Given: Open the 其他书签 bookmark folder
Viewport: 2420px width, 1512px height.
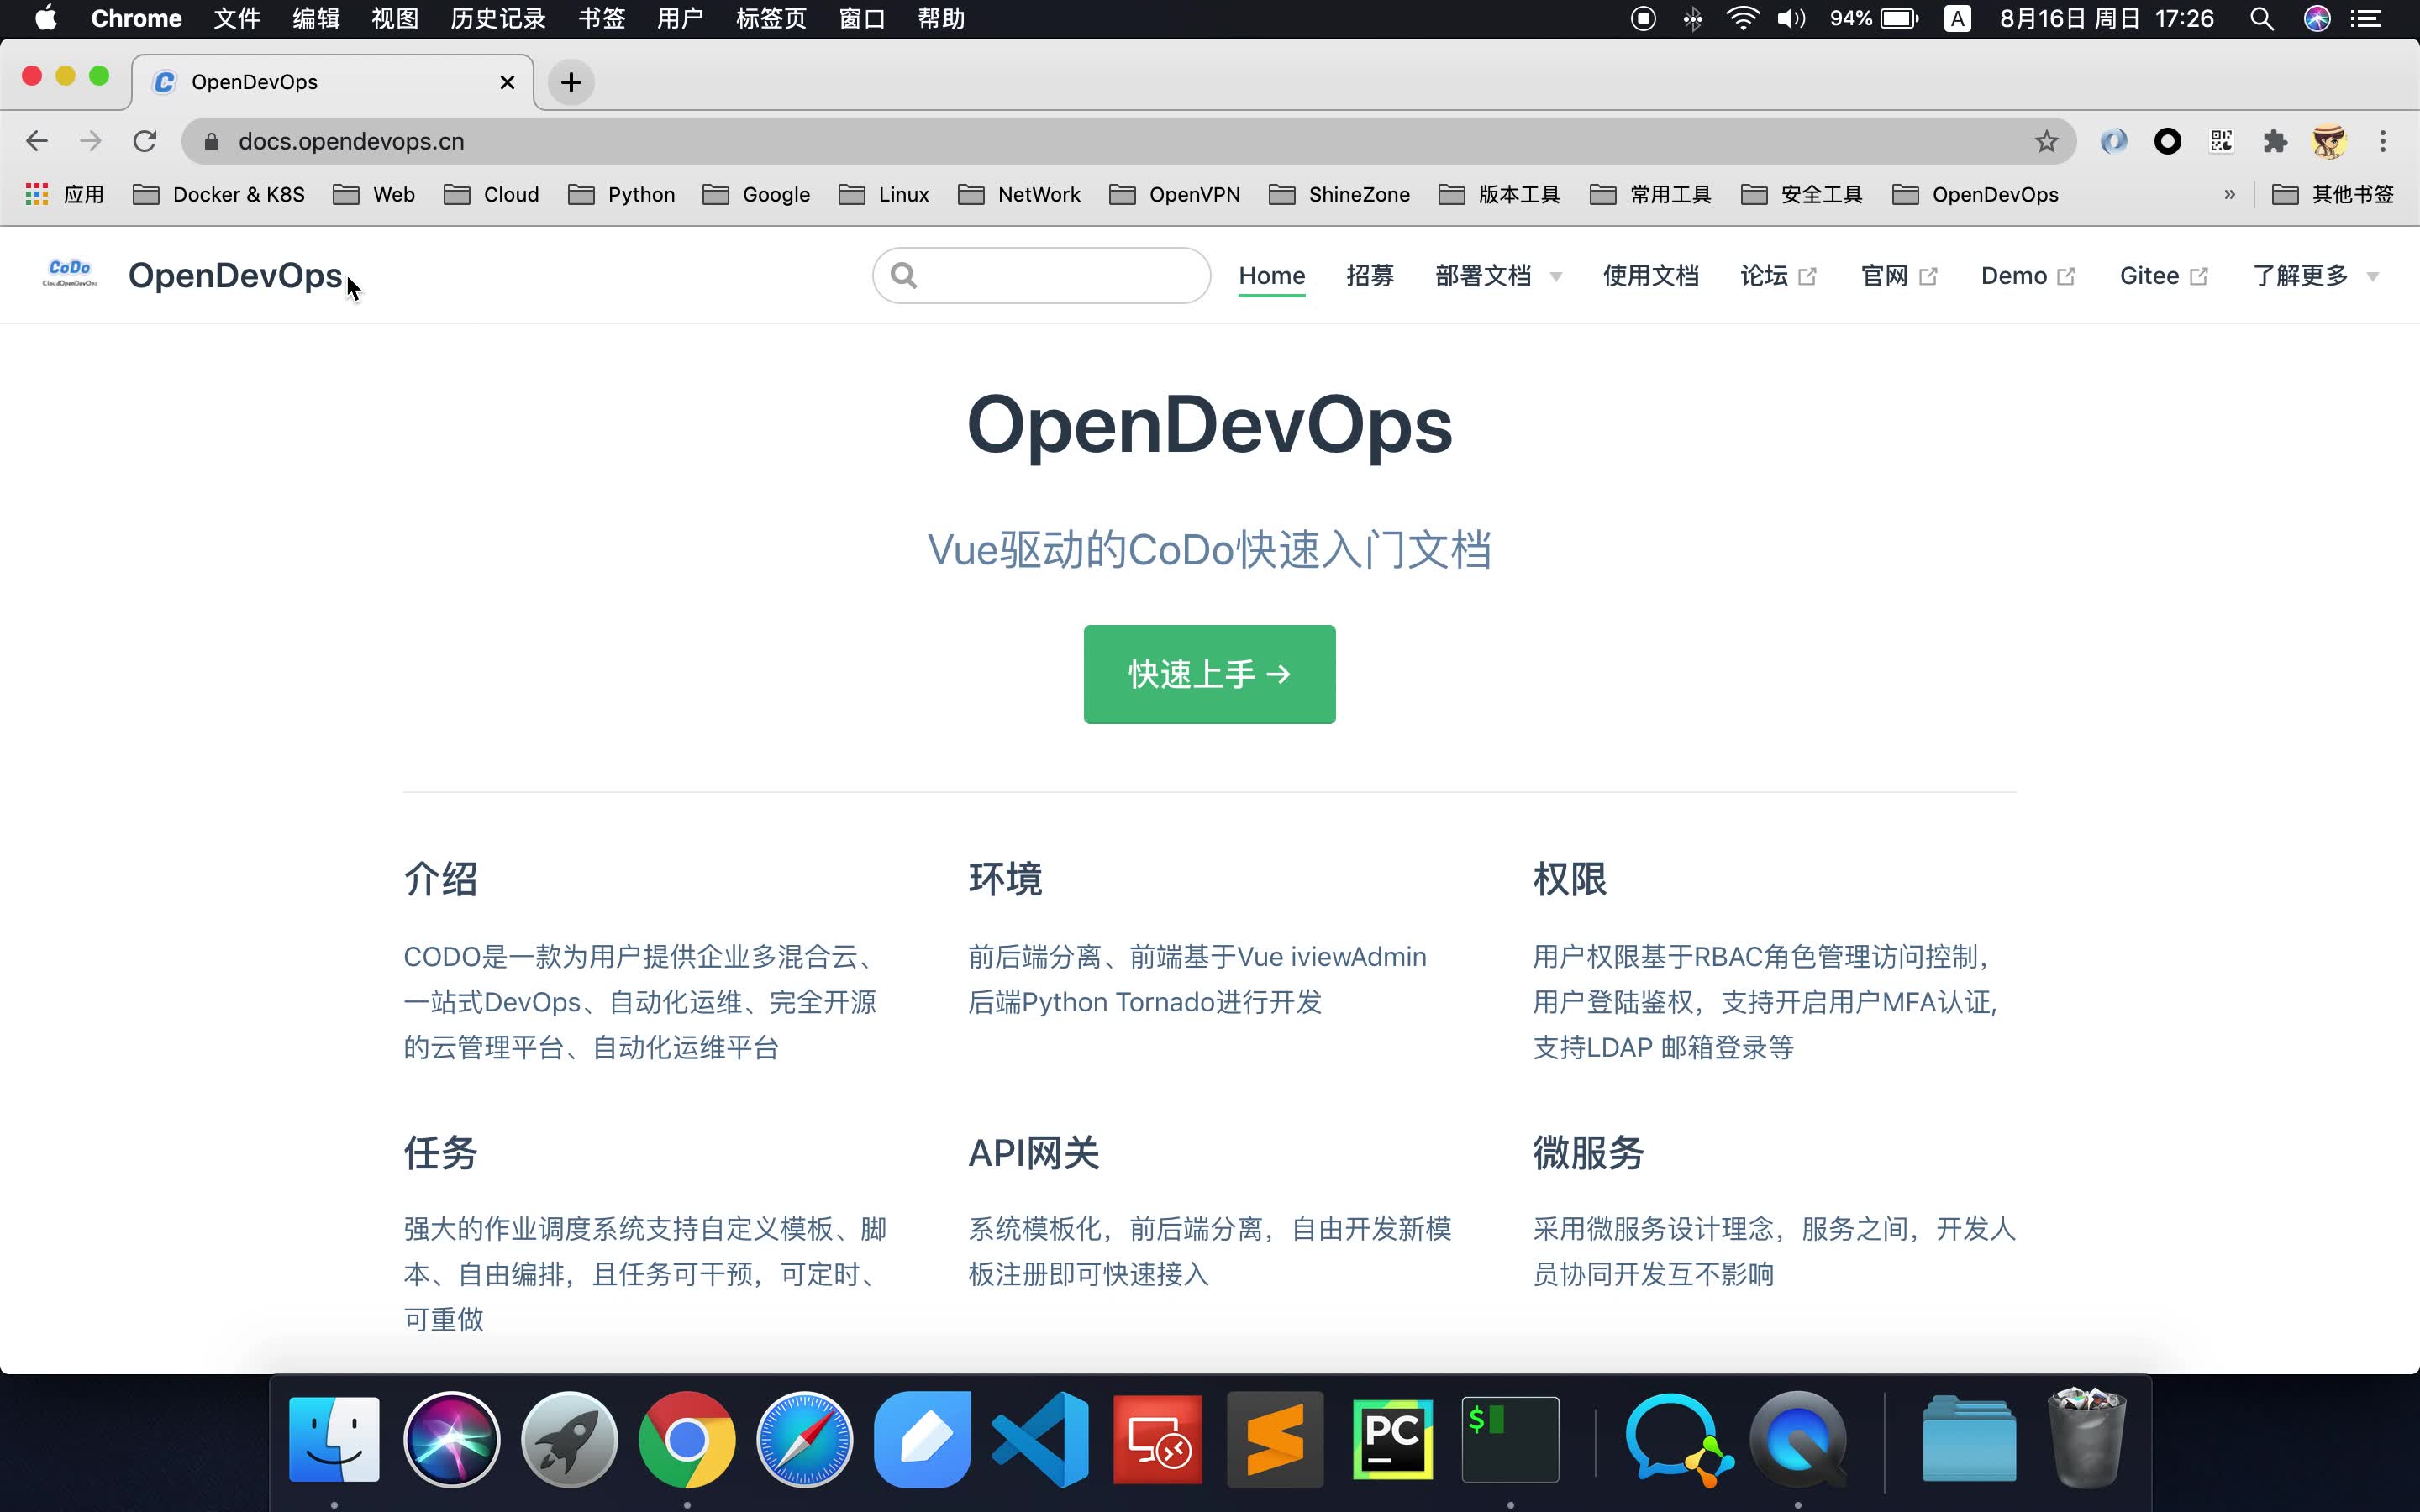Looking at the screenshot, I should (2333, 194).
